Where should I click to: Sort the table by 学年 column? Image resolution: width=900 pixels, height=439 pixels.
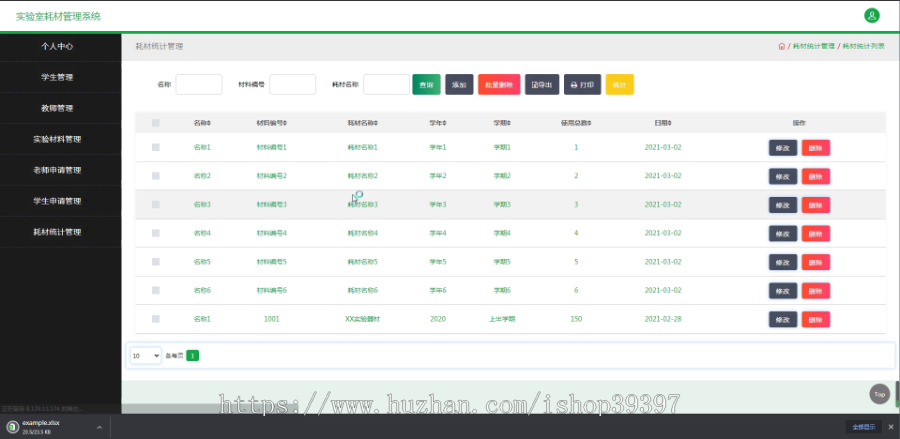(438, 123)
